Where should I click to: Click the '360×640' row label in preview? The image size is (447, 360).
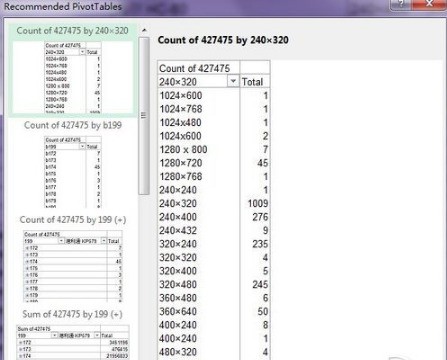178,311
